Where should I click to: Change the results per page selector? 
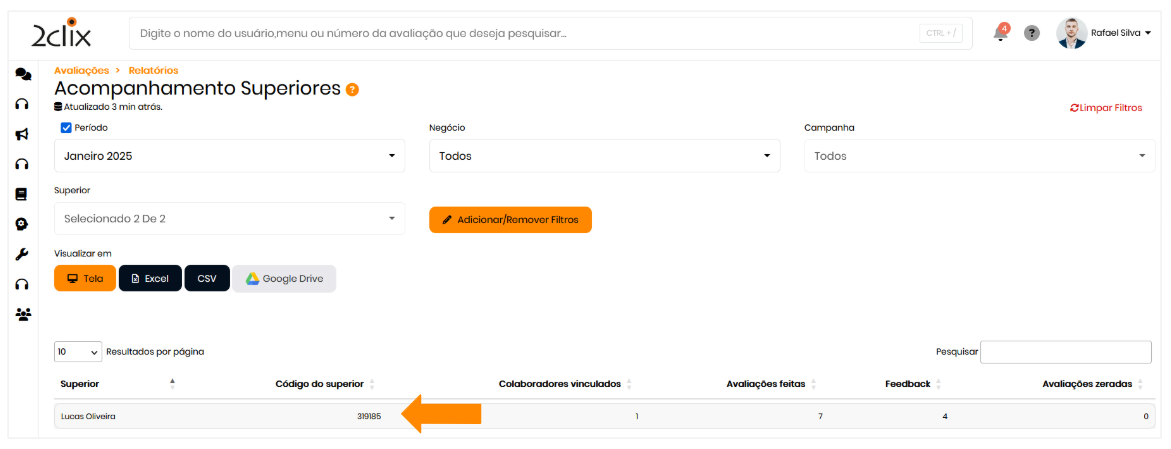(78, 352)
